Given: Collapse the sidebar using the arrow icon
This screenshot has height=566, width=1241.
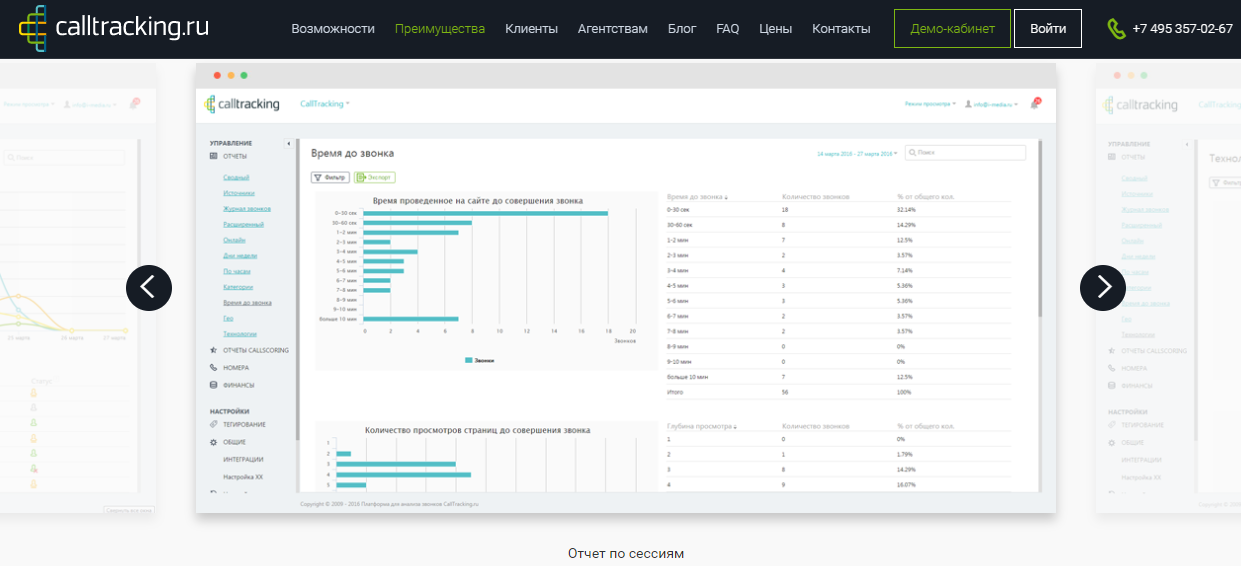Looking at the screenshot, I should tap(289, 144).
